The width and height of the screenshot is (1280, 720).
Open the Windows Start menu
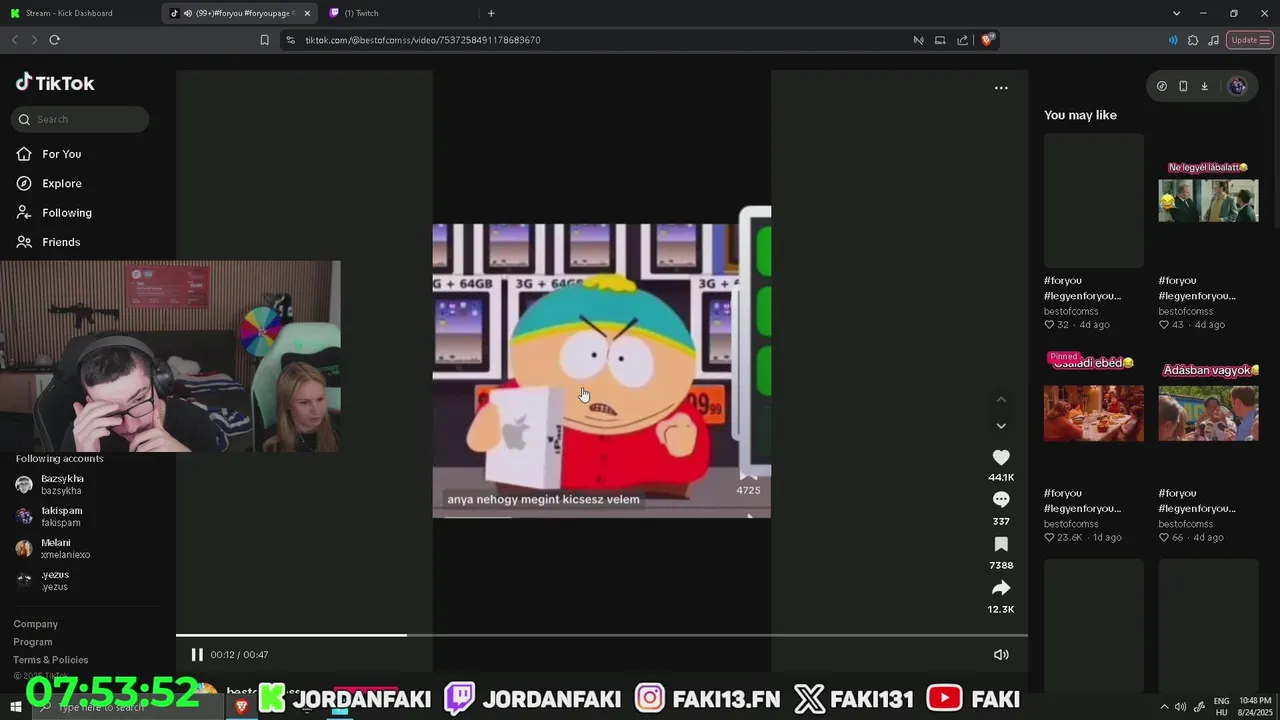pyautogui.click(x=15, y=706)
